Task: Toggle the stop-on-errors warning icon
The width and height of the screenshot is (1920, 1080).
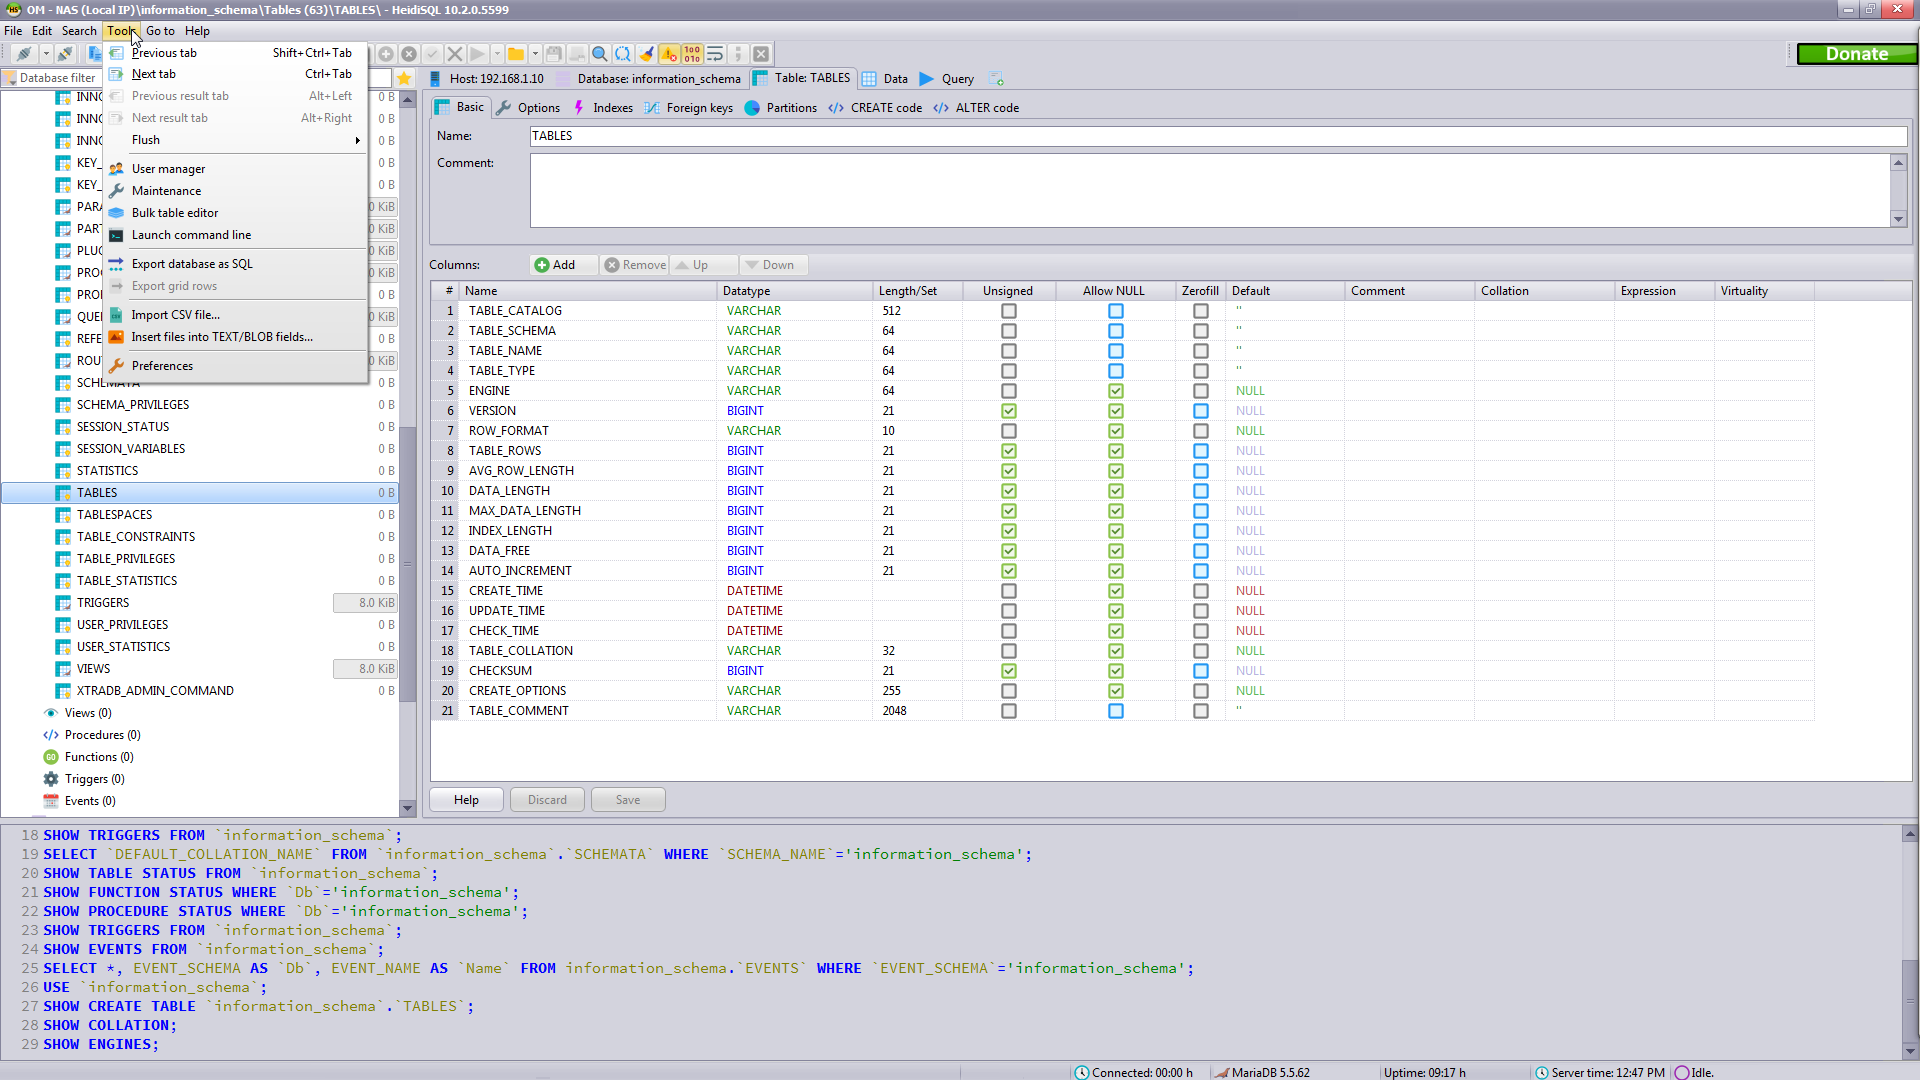Action: (x=669, y=54)
